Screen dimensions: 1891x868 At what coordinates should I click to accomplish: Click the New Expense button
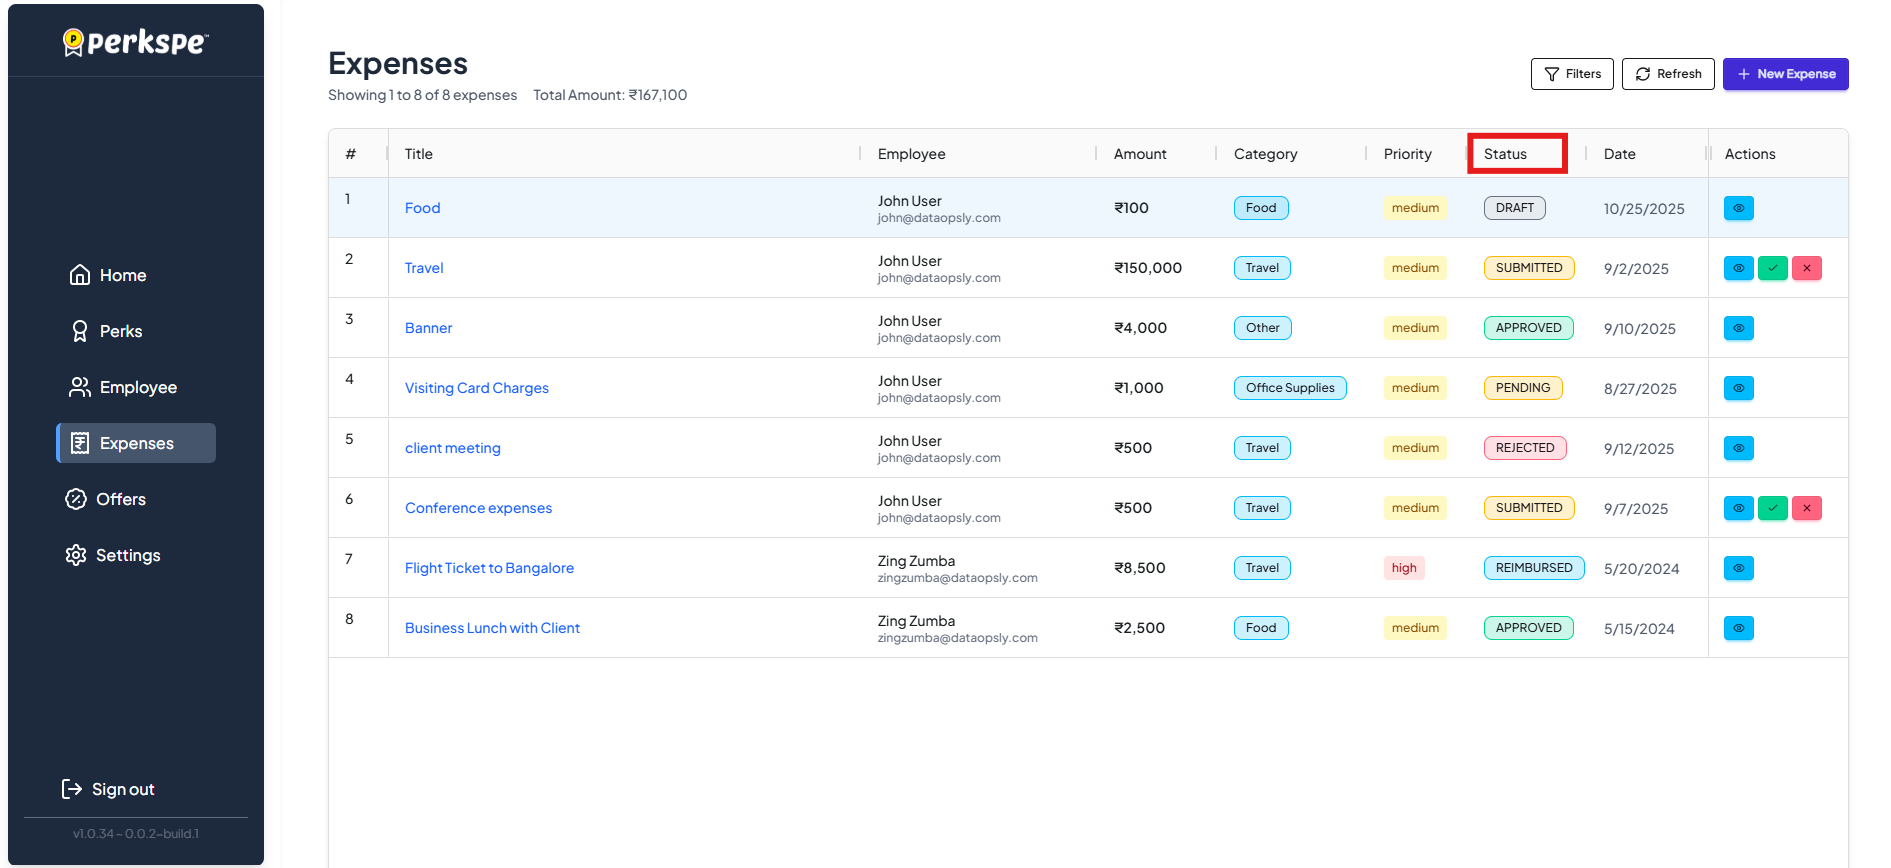1785,74
